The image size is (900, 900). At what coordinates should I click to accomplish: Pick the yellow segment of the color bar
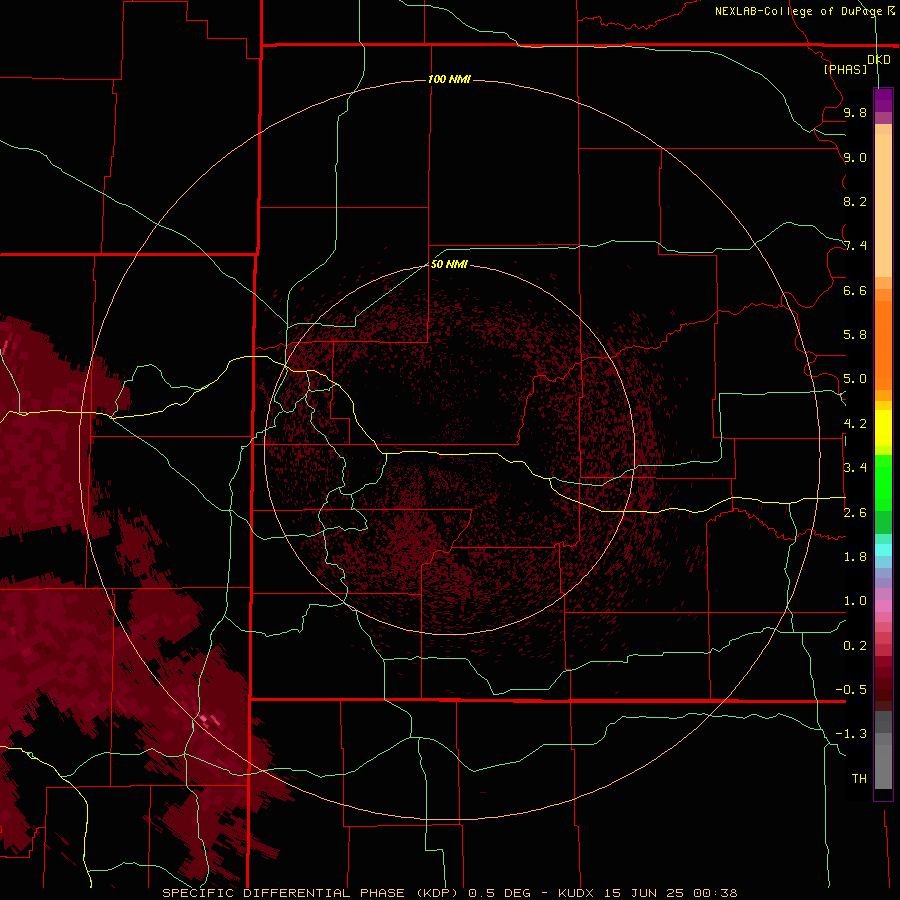[883, 428]
